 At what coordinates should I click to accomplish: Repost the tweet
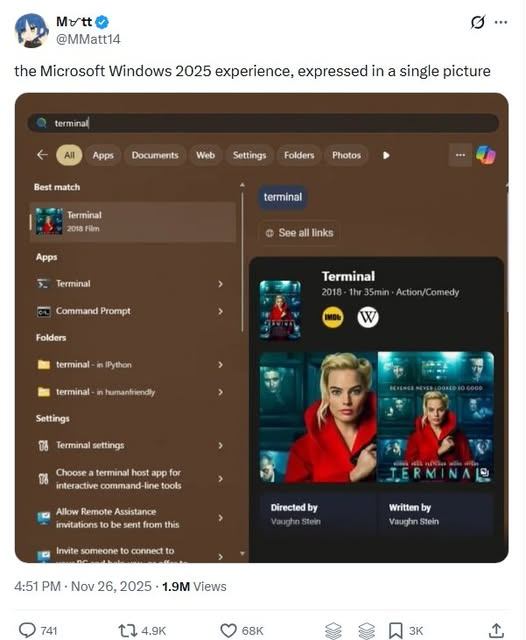tap(127, 631)
